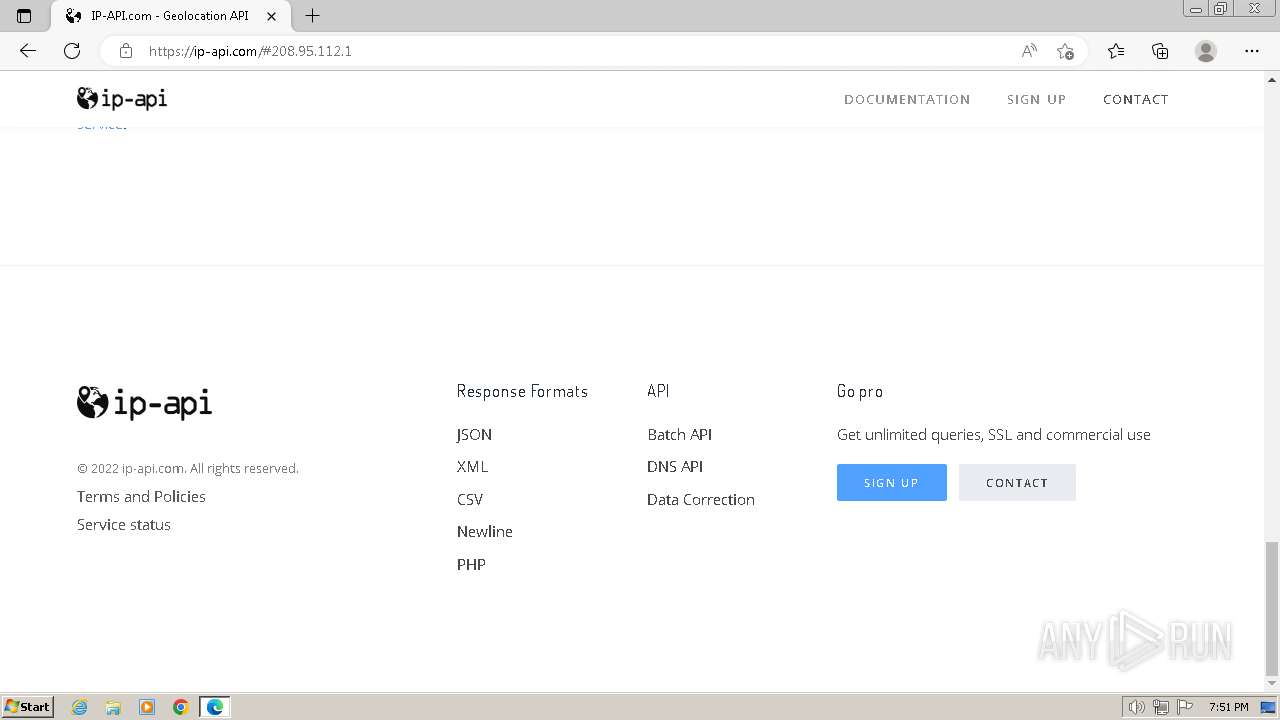This screenshot has height=720, width=1280.
Task: Open the Data Correction link
Action: 701,500
